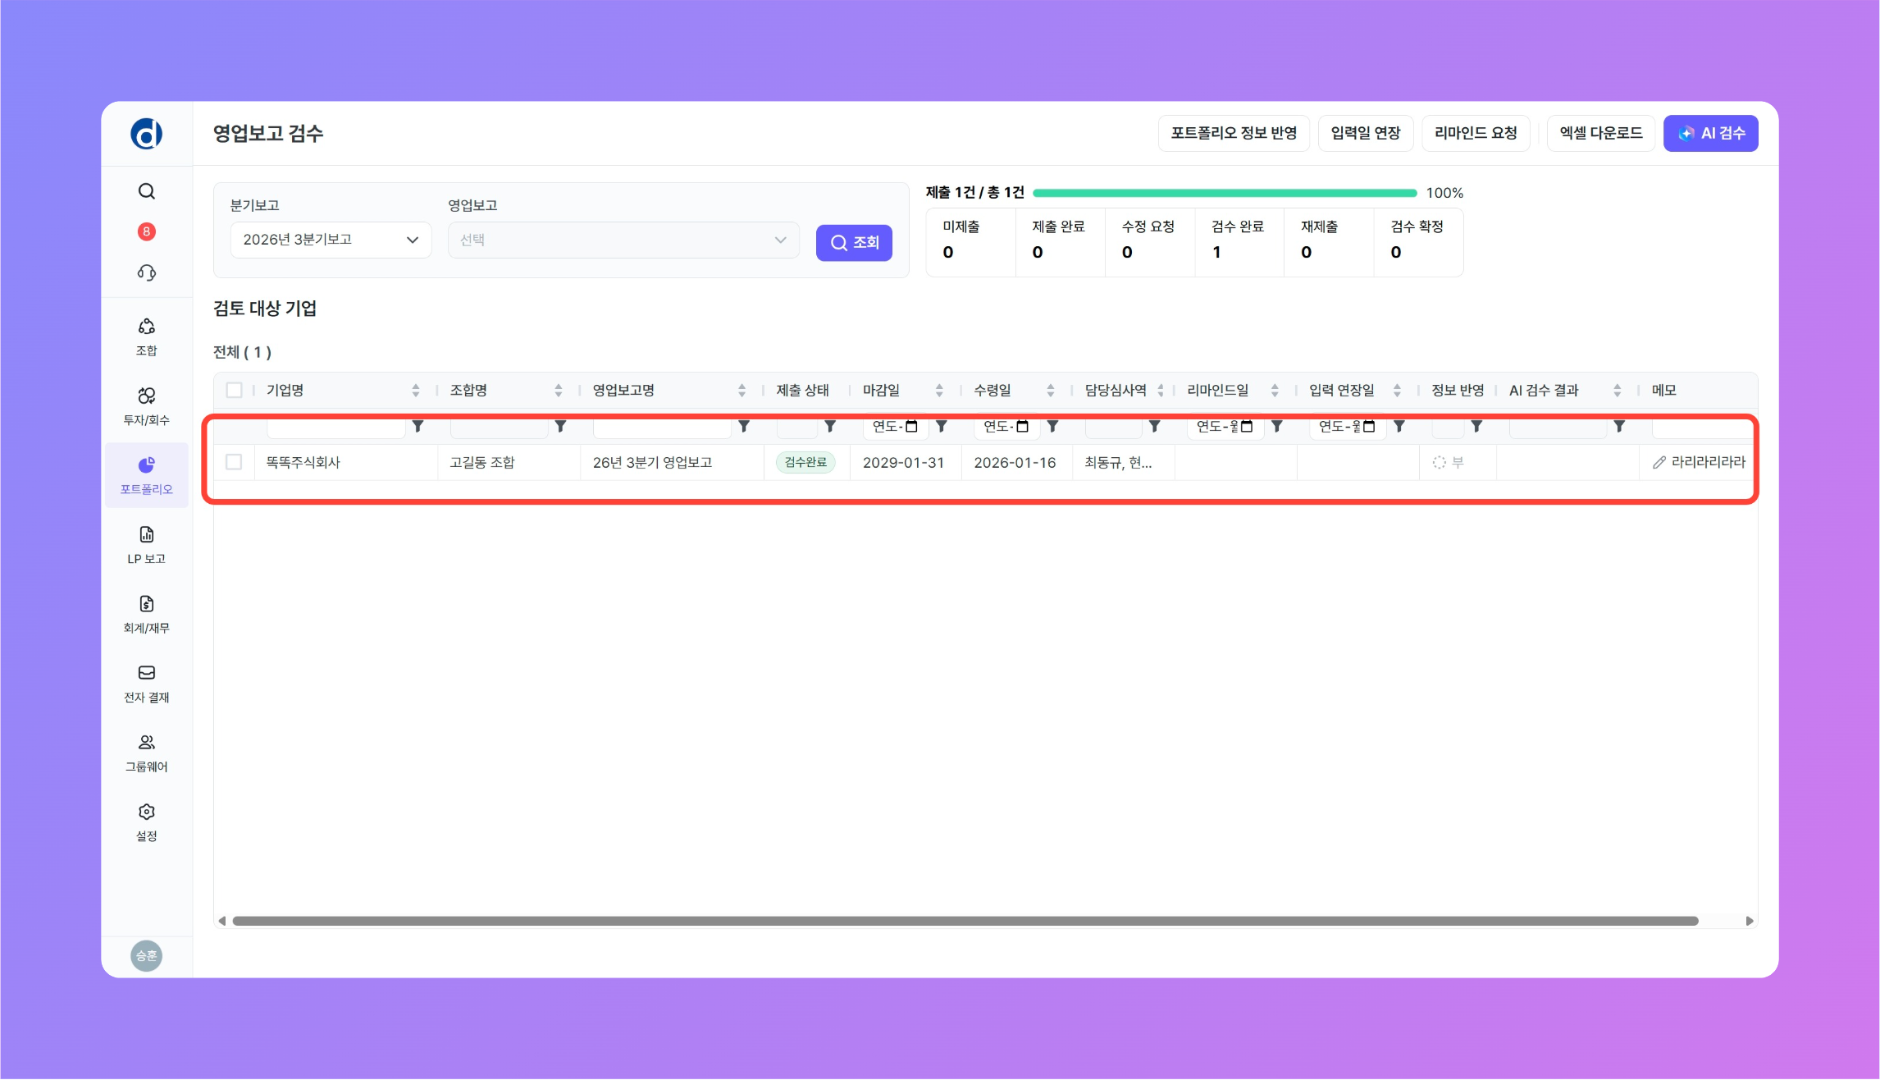Open calendar picker in 입력 연장일 filter

click(1369, 427)
